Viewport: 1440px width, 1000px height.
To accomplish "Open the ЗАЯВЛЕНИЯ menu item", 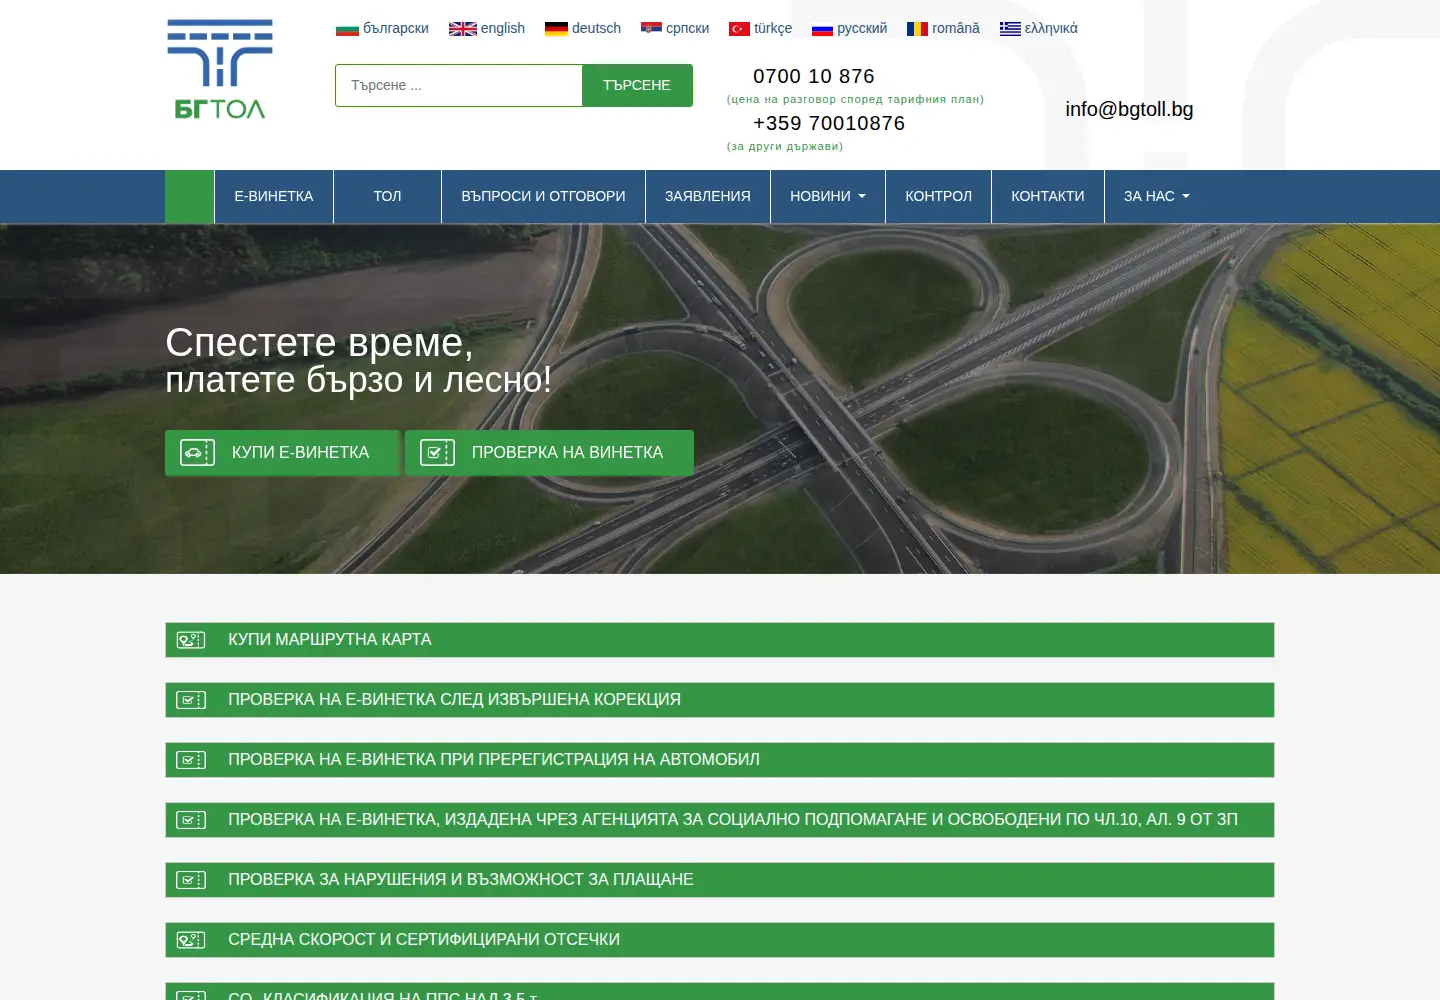I will pos(708,196).
